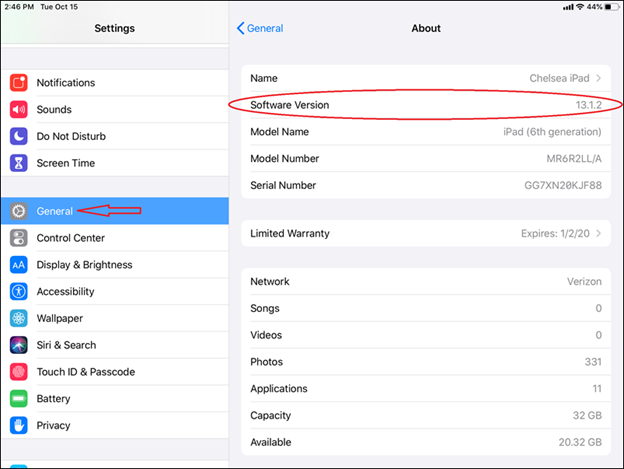Tap the 'Verizon' network value
The height and width of the screenshot is (469, 624).
coord(584,282)
